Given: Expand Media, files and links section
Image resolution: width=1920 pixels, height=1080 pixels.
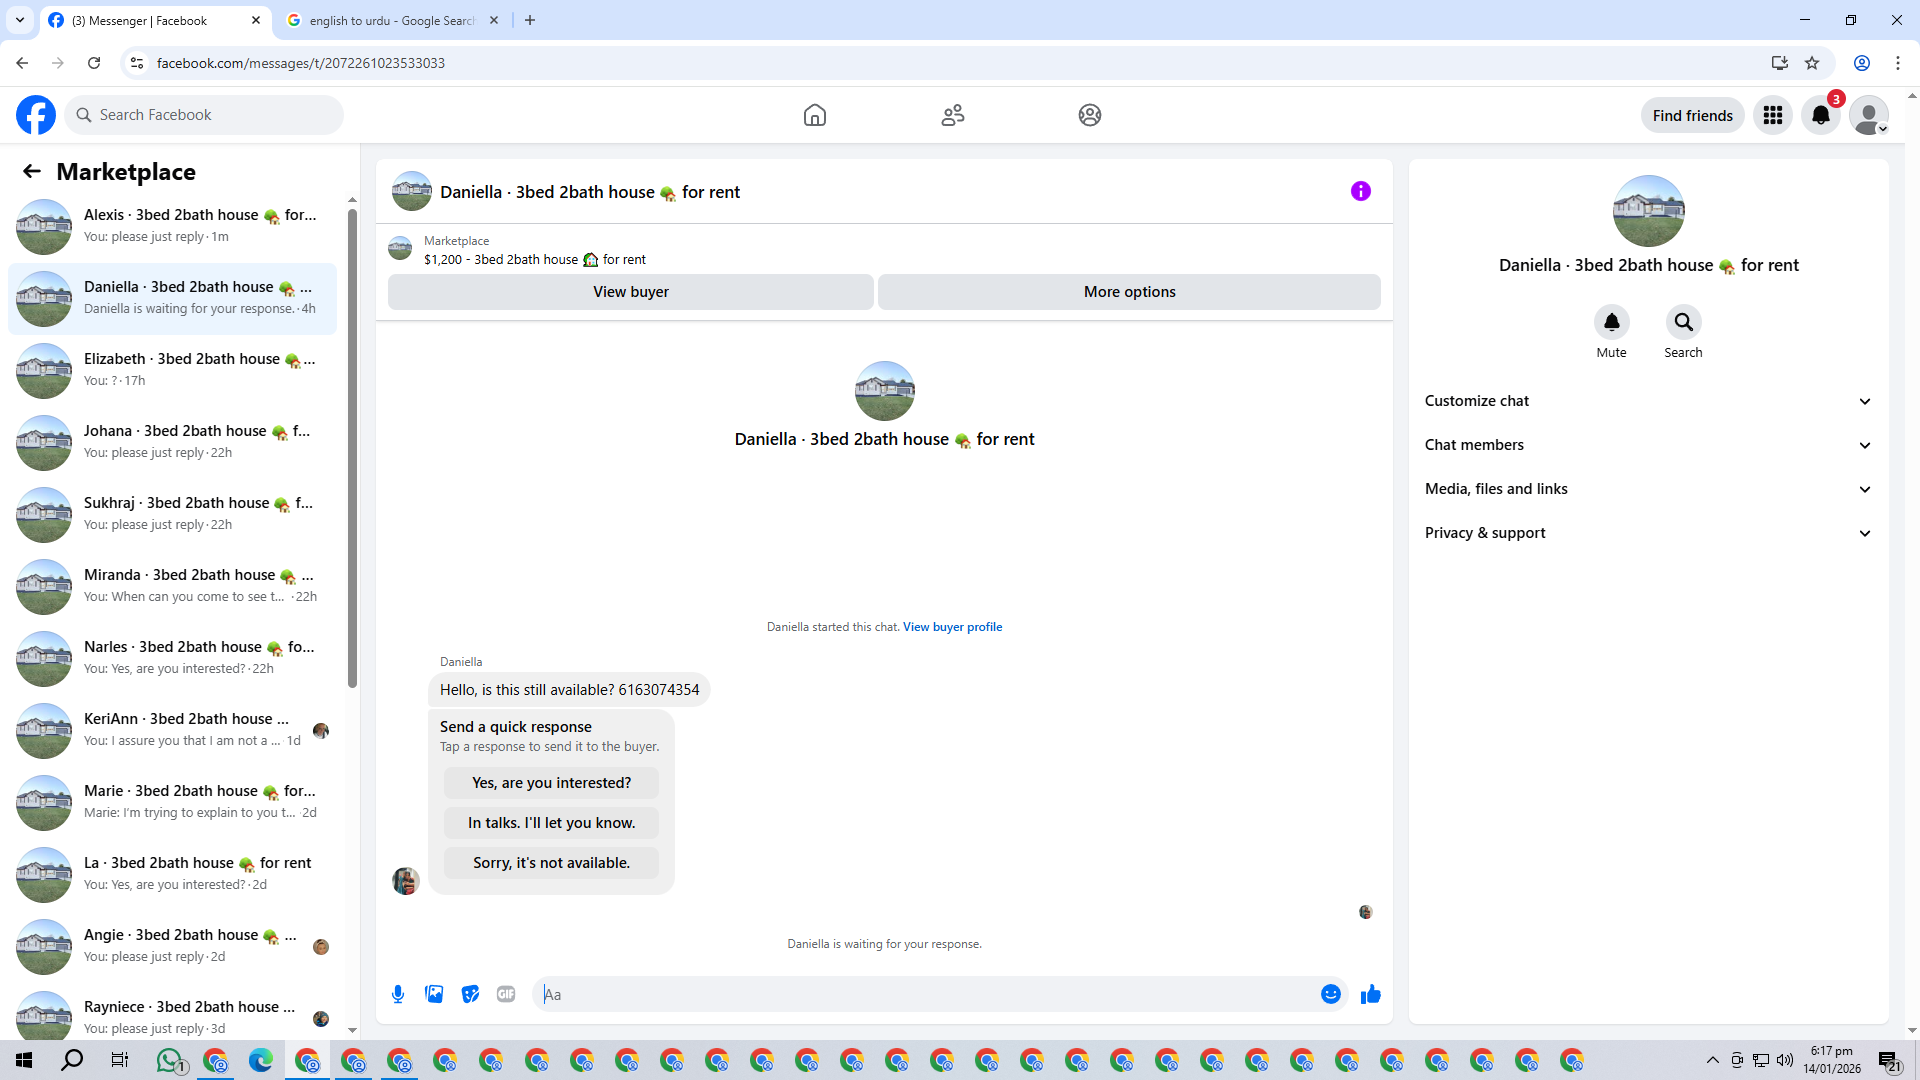Looking at the screenshot, I should tap(1647, 489).
